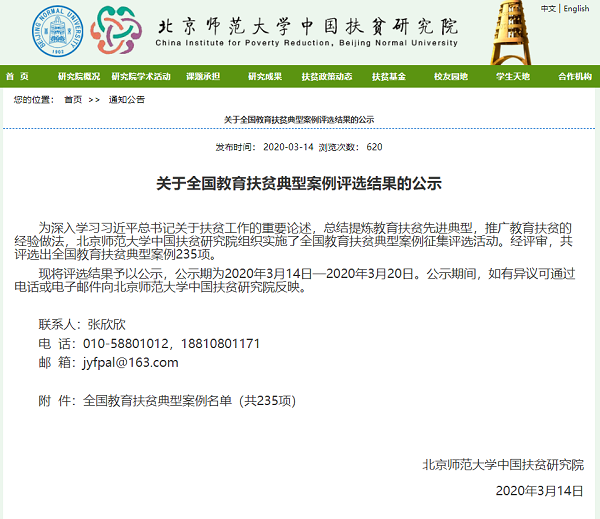Switch language to English
The height and width of the screenshot is (519, 600).
576,8
